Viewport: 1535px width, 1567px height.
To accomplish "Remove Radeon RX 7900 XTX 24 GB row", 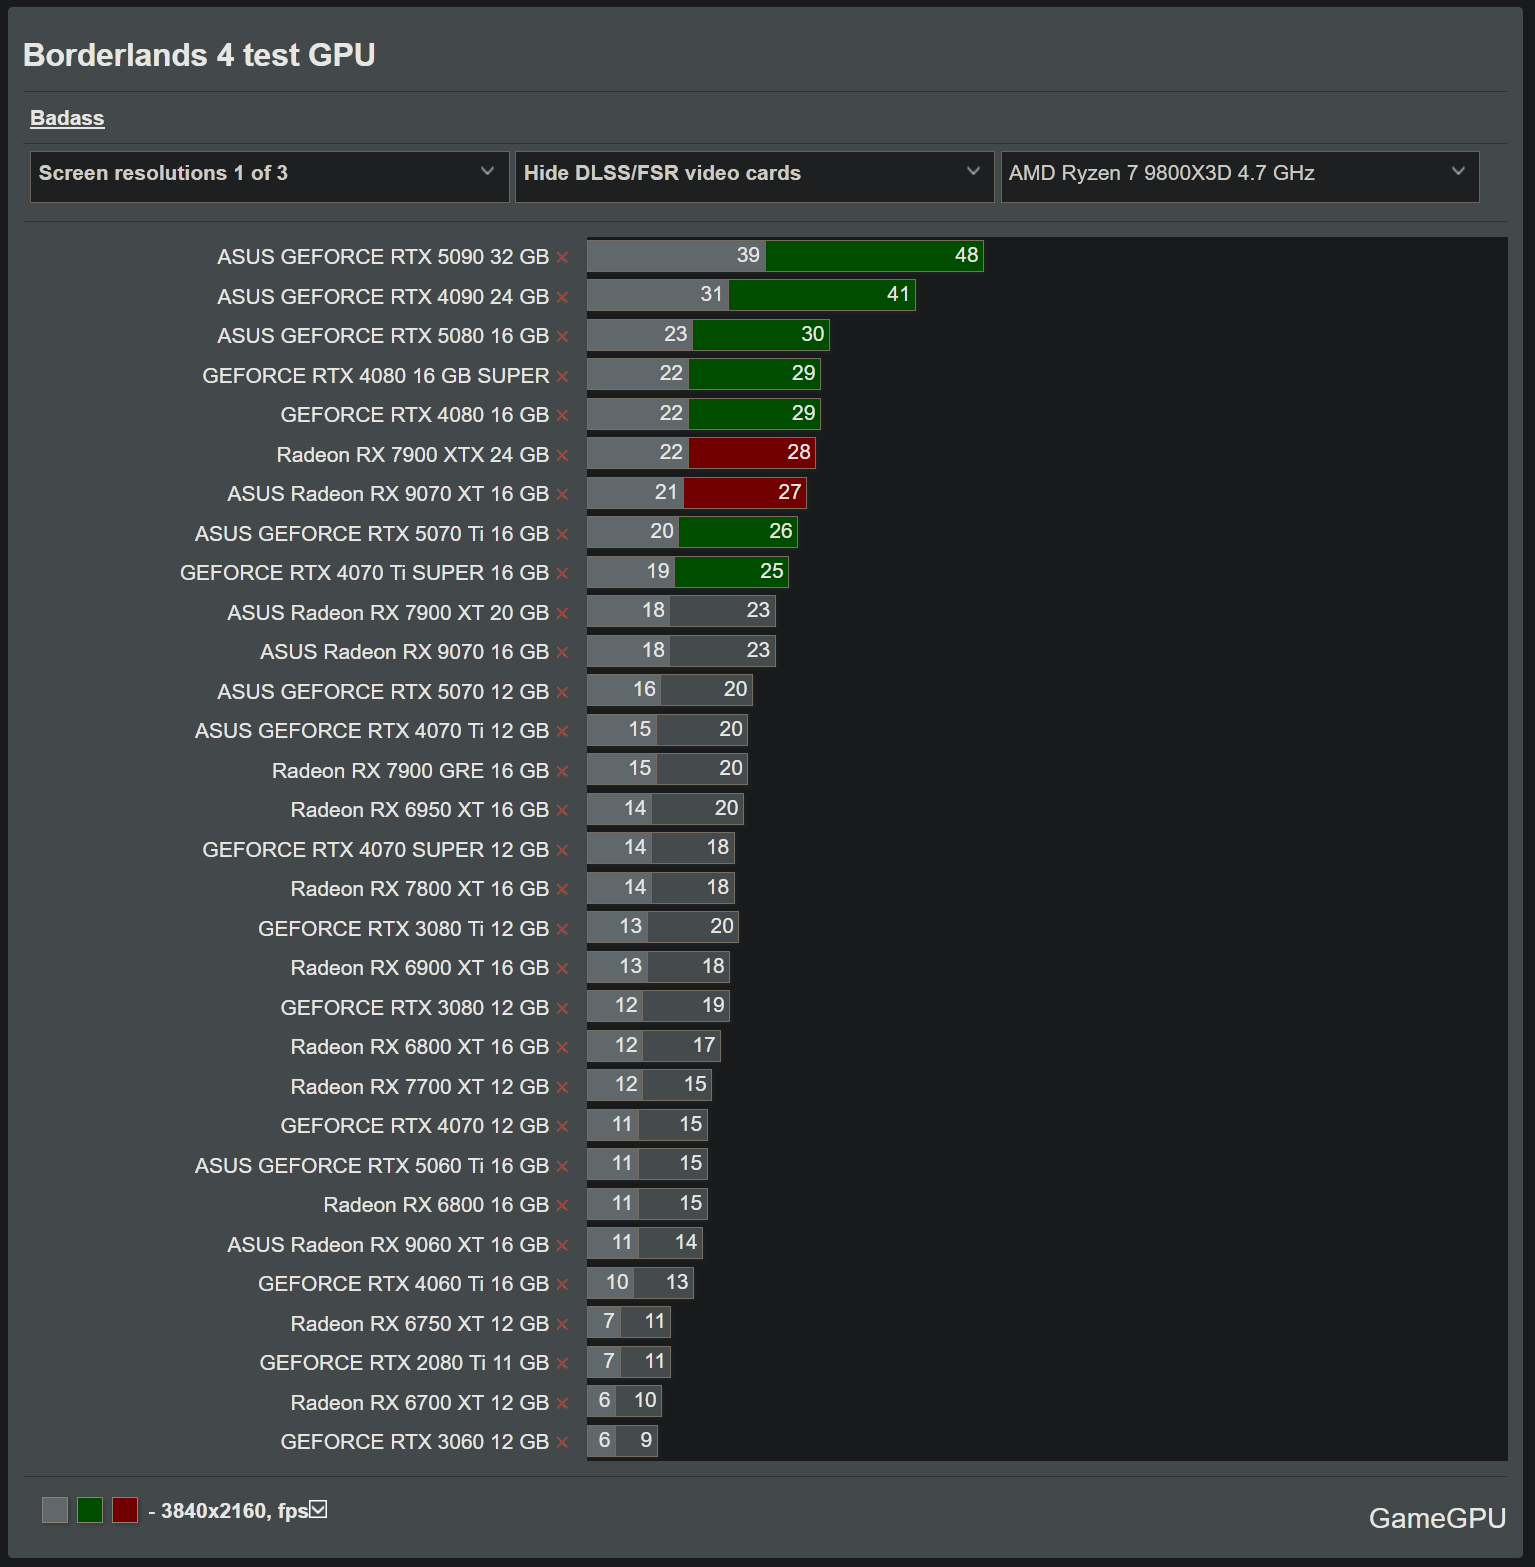I will [x=563, y=455].
